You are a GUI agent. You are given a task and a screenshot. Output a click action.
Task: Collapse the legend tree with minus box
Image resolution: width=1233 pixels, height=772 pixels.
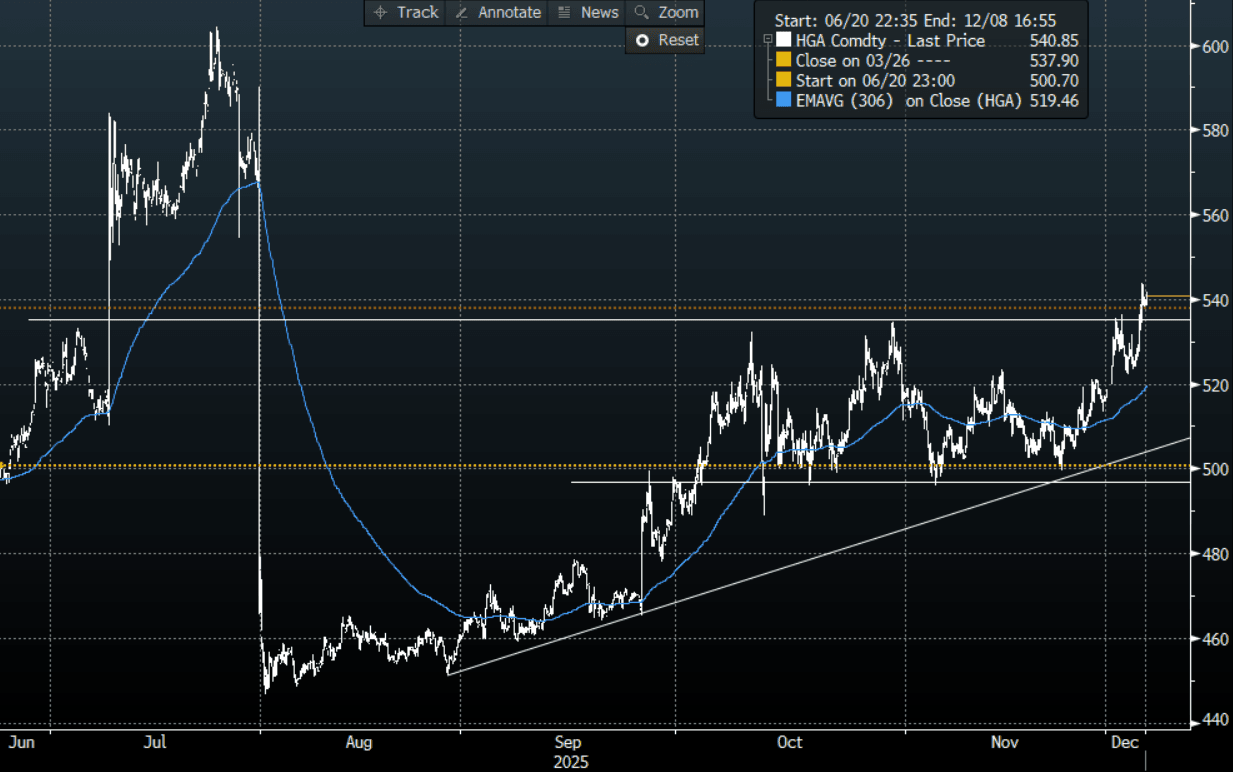[767, 41]
